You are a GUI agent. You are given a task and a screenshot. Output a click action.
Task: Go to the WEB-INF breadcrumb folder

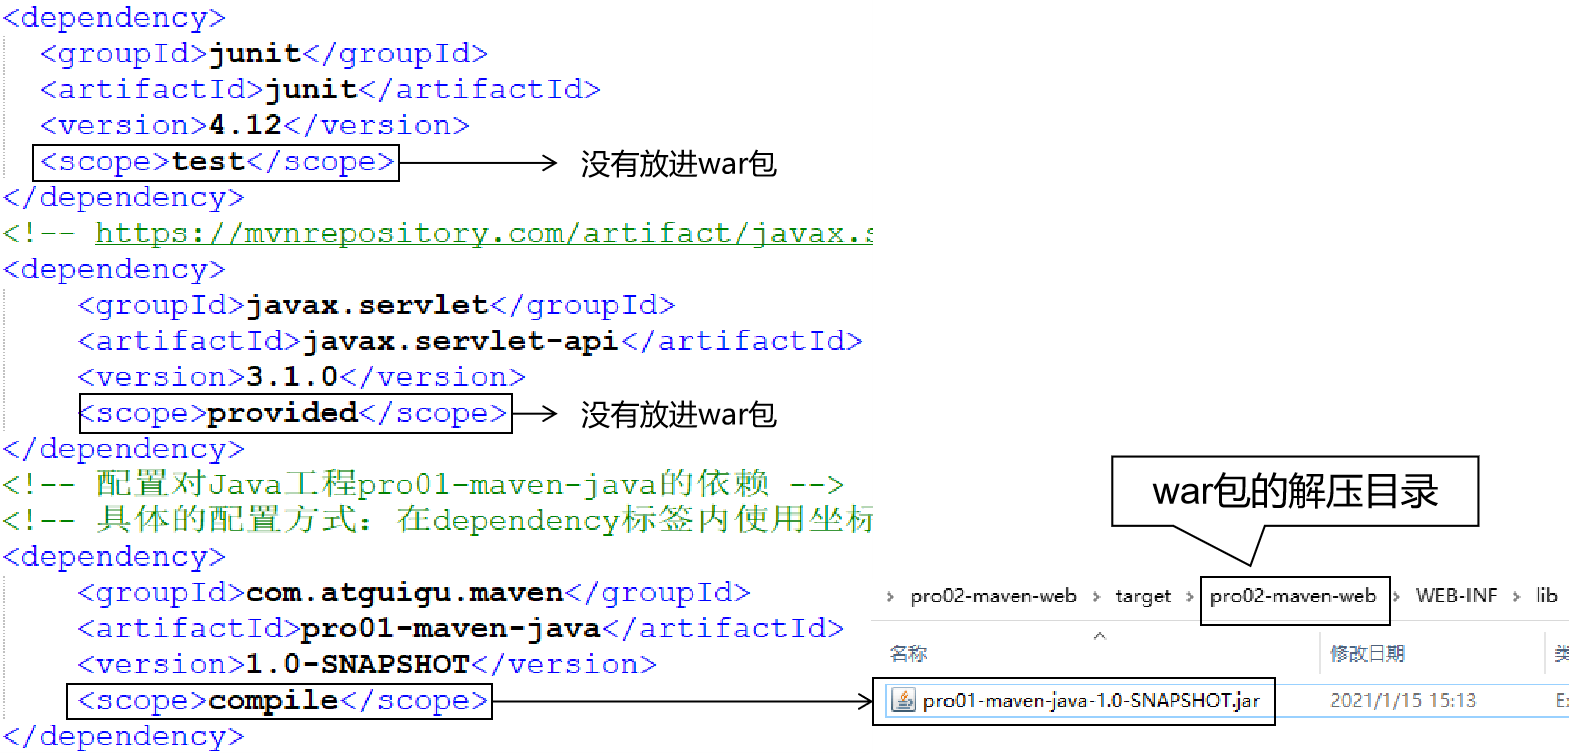coord(1456,596)
